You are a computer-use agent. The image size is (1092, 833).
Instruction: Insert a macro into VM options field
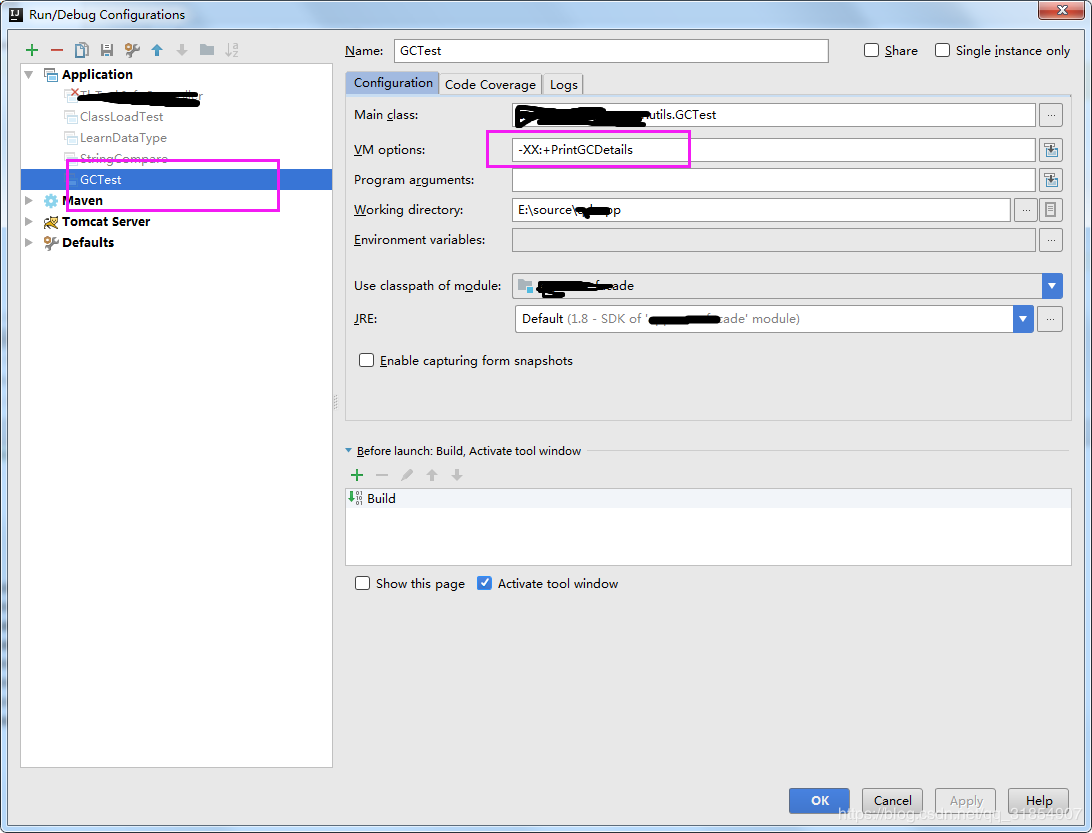tap(1051, 149)
